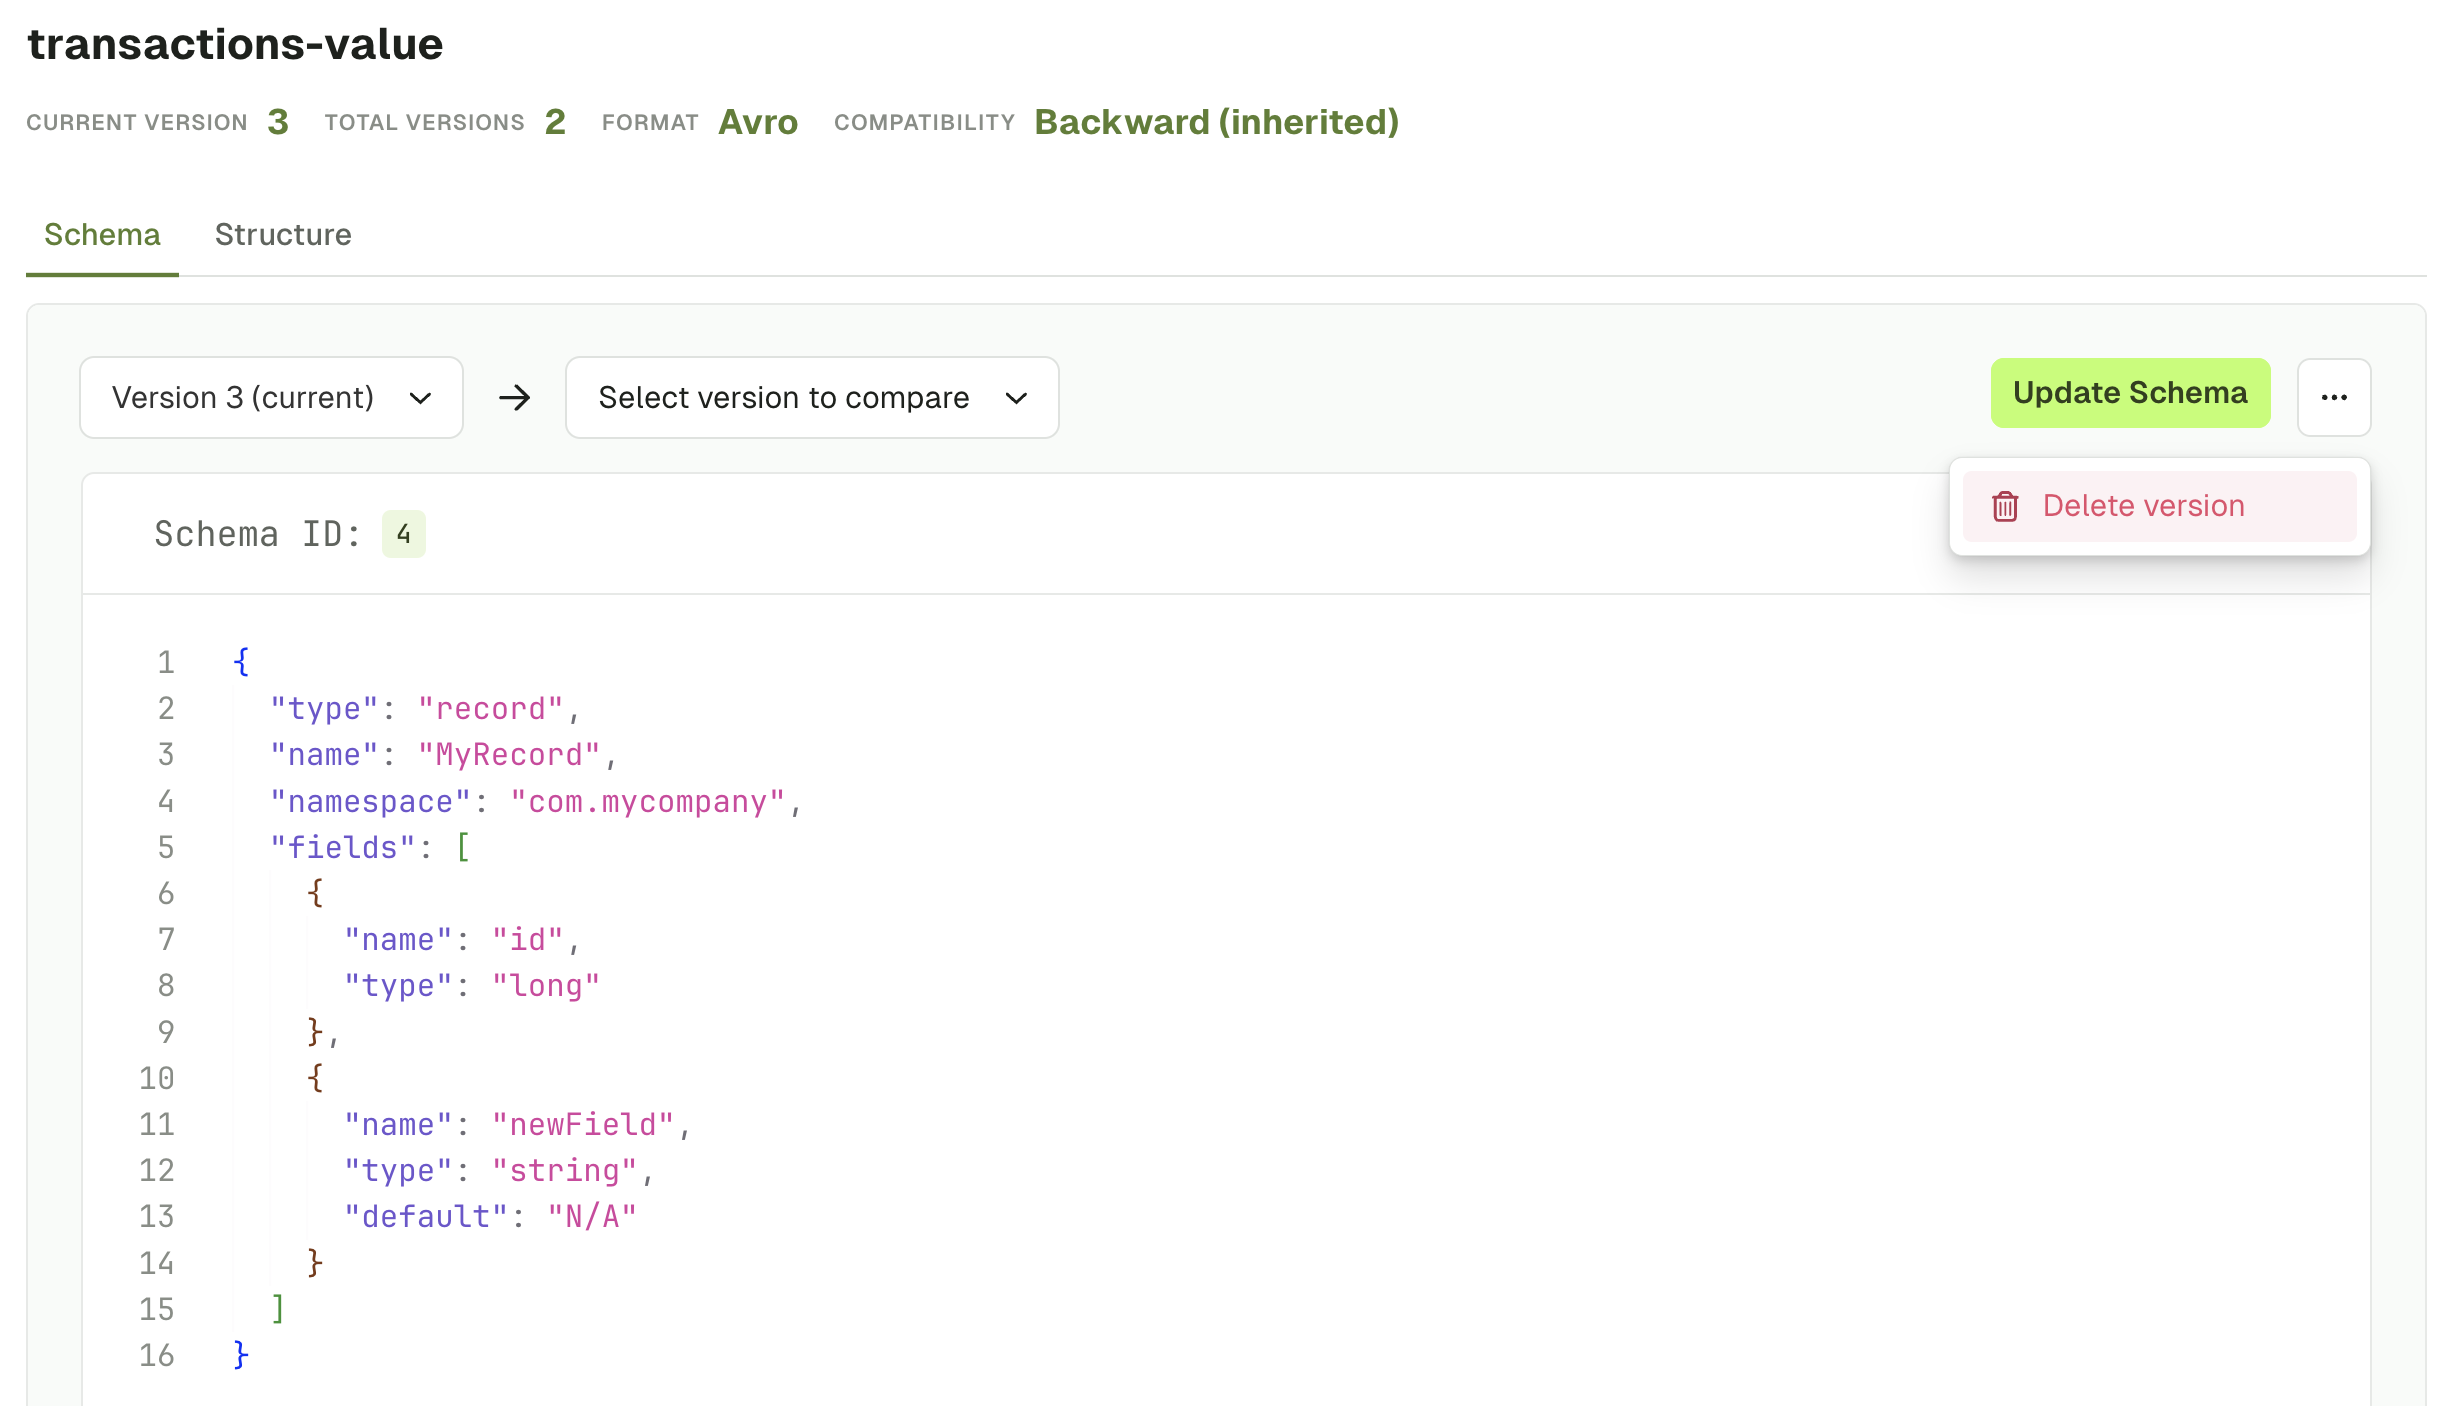This screenshot has width=2456, height=1406.
Task: Click the Backward (inherited) compatibility value
Action: coord(1216,122)
